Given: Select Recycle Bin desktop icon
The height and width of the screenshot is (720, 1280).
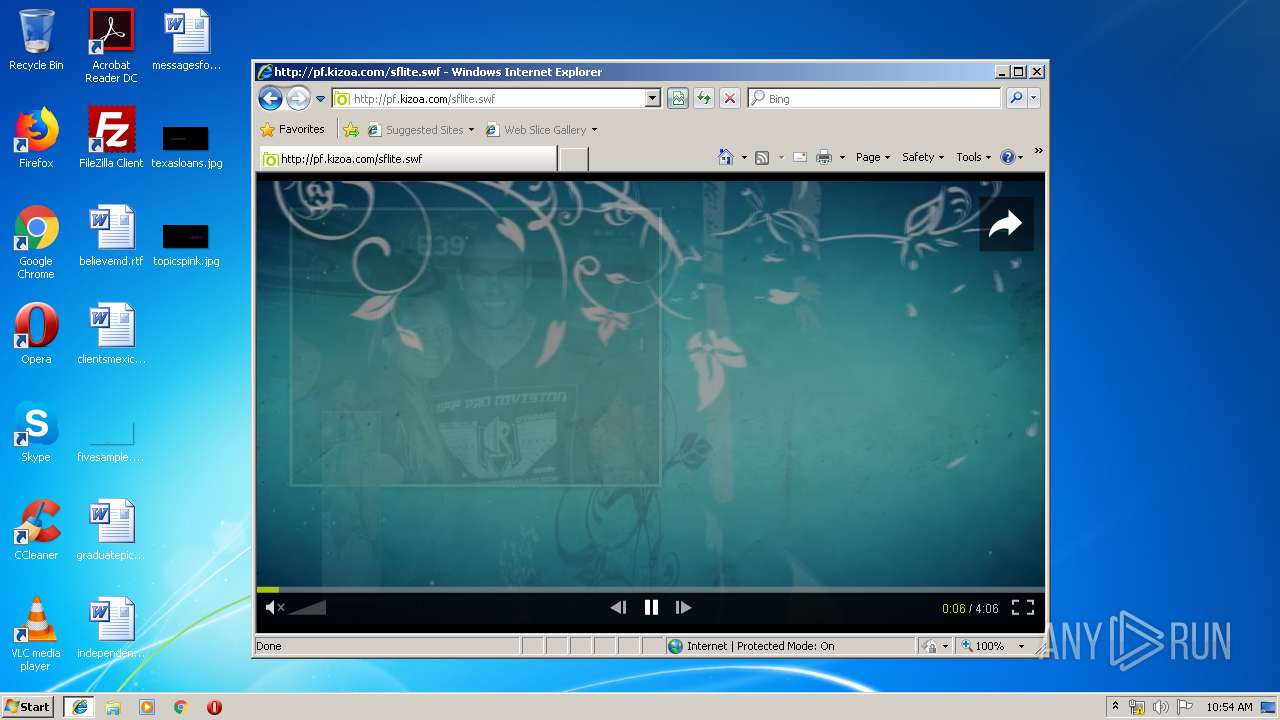Looking at the screenshot, I should pos(36,40).
